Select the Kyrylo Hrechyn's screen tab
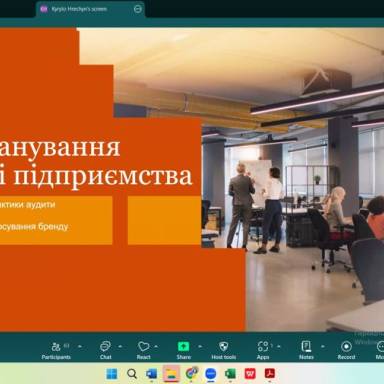The width and height of the screenshot is (384, 384). [90, 9]
